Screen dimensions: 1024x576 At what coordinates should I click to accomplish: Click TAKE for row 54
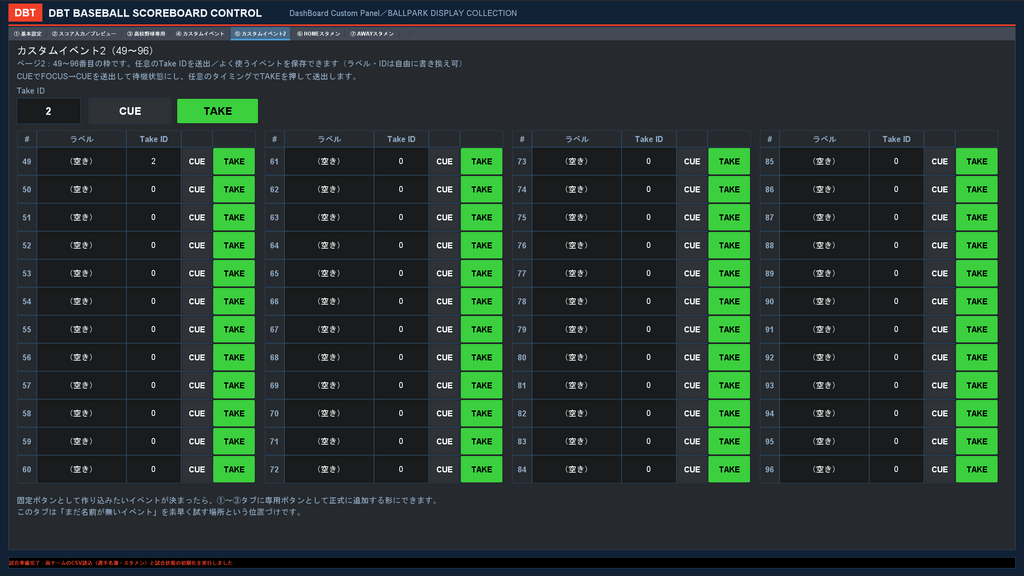(x=234, y=302)
